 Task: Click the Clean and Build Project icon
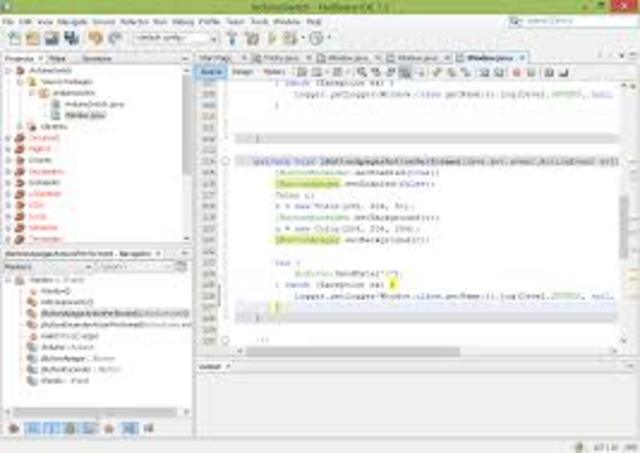point(252,38)
